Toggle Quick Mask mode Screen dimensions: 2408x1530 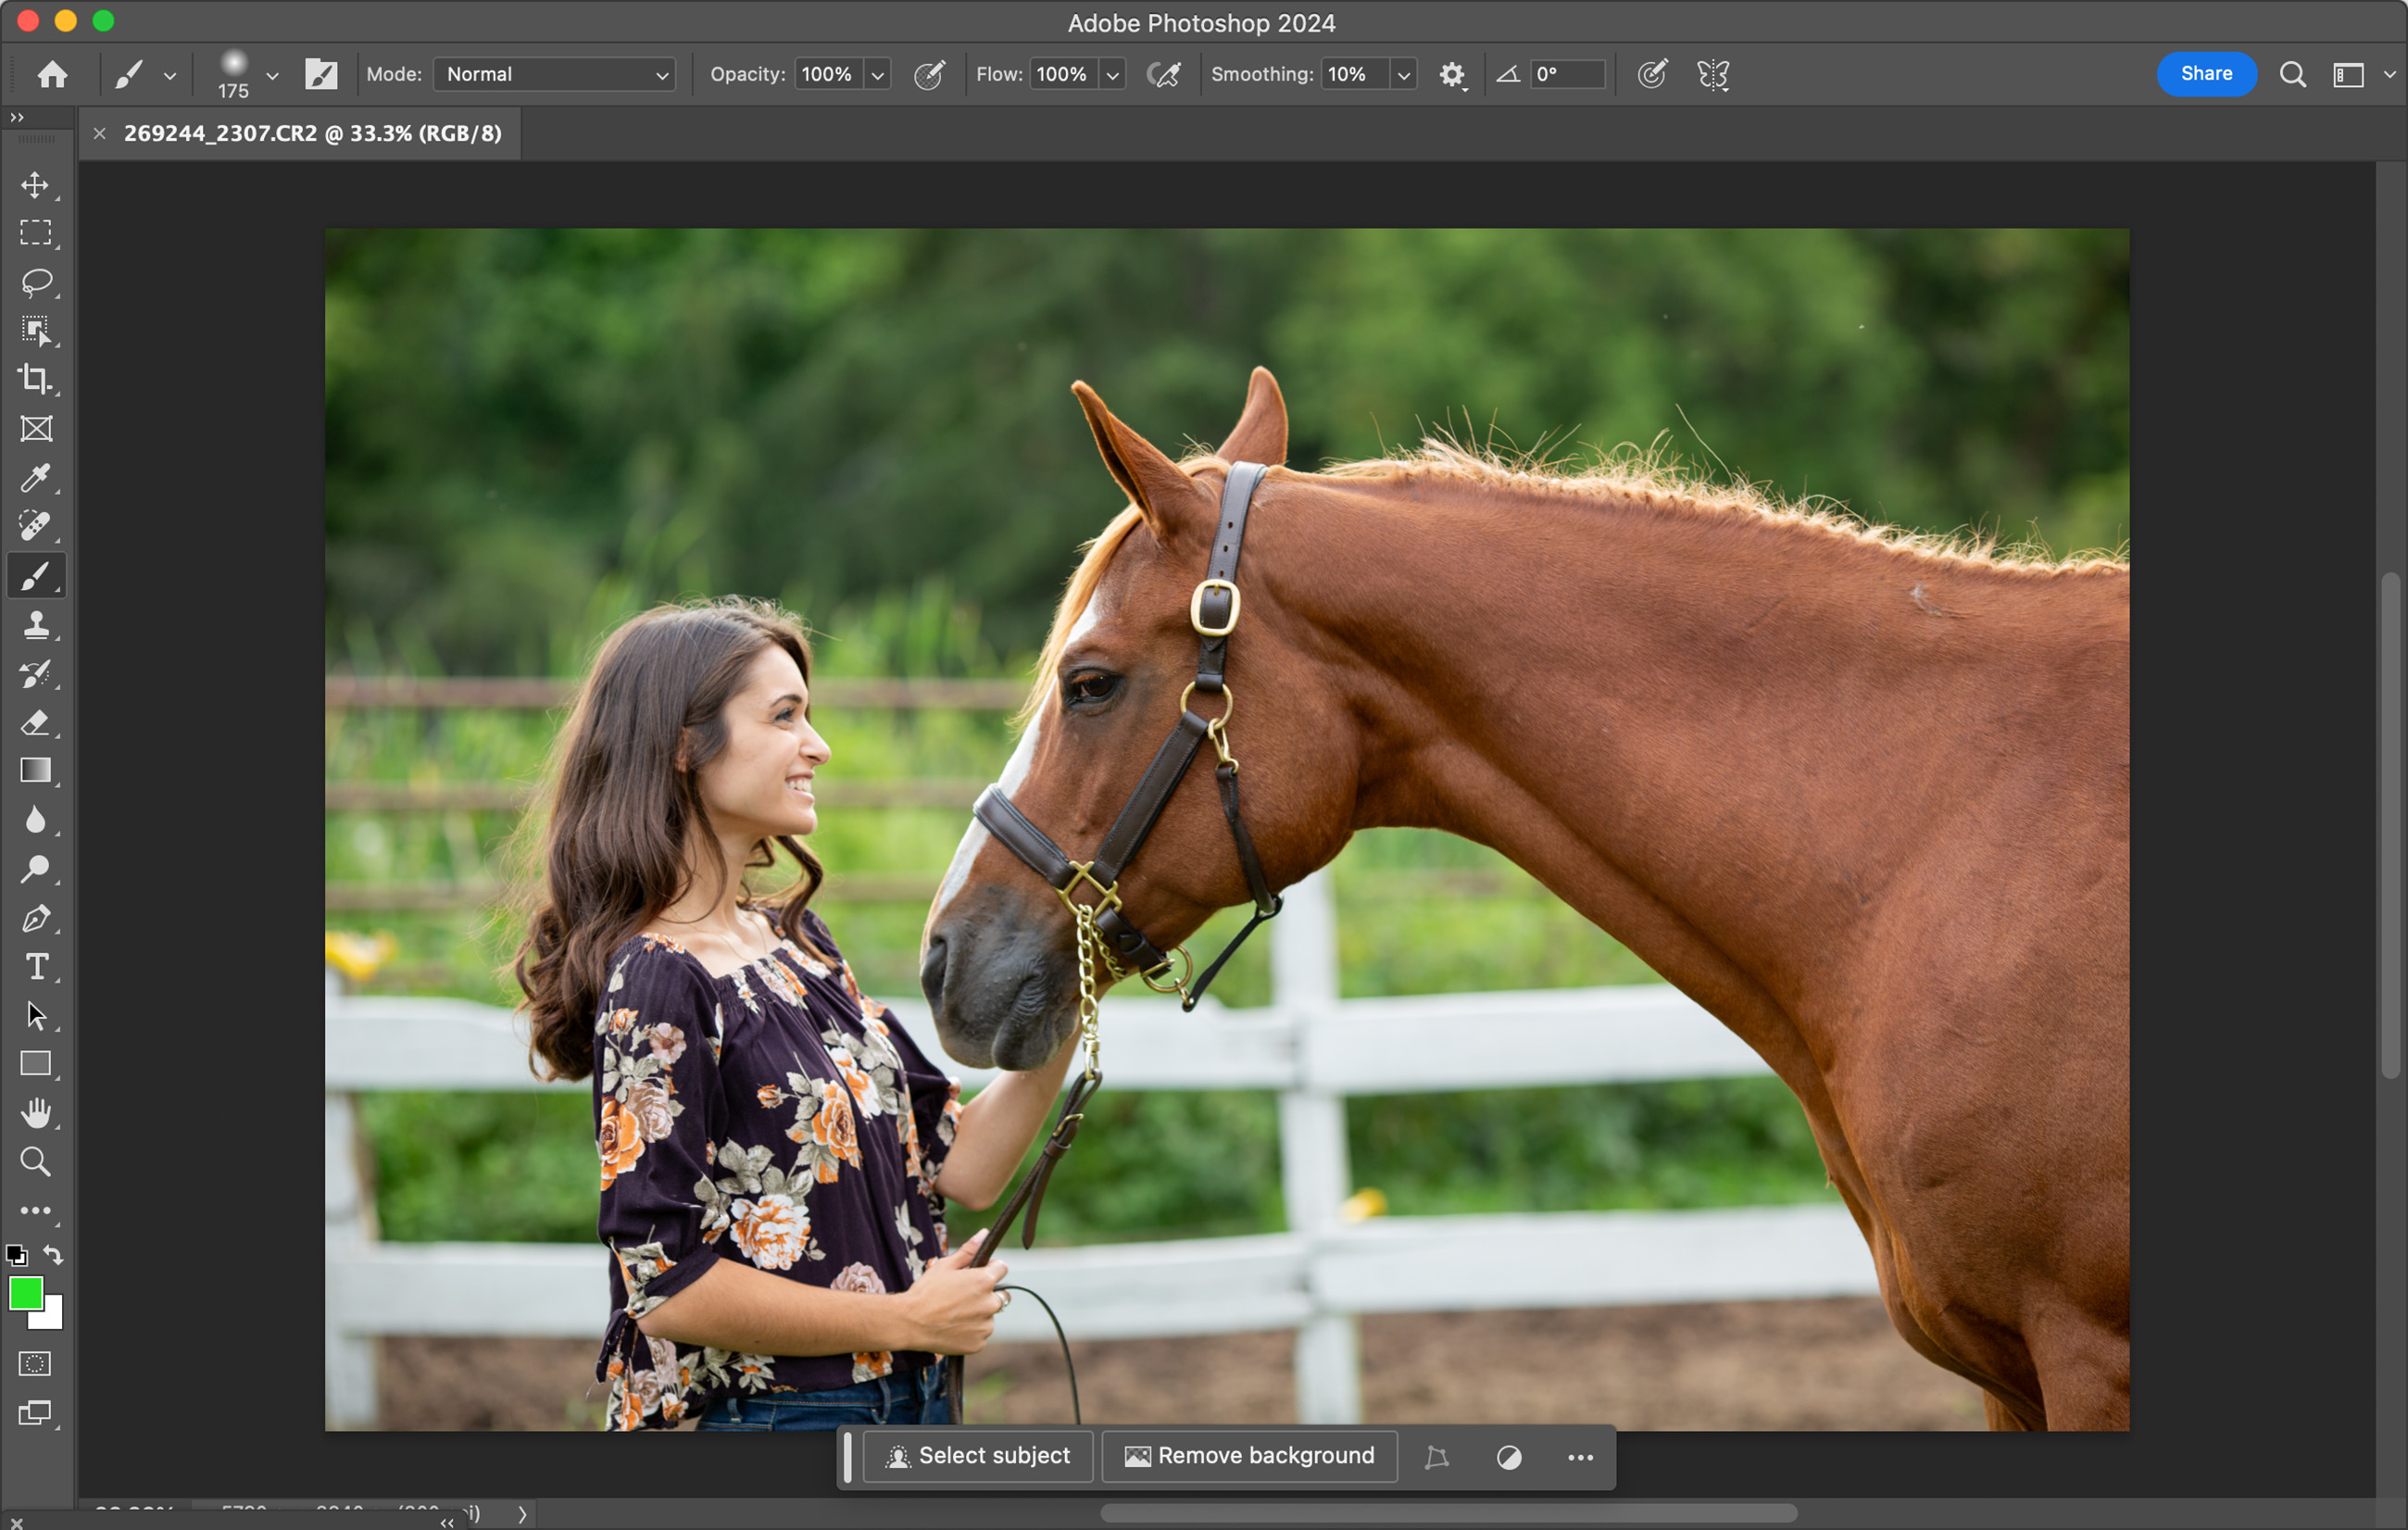pos(36,1364)
